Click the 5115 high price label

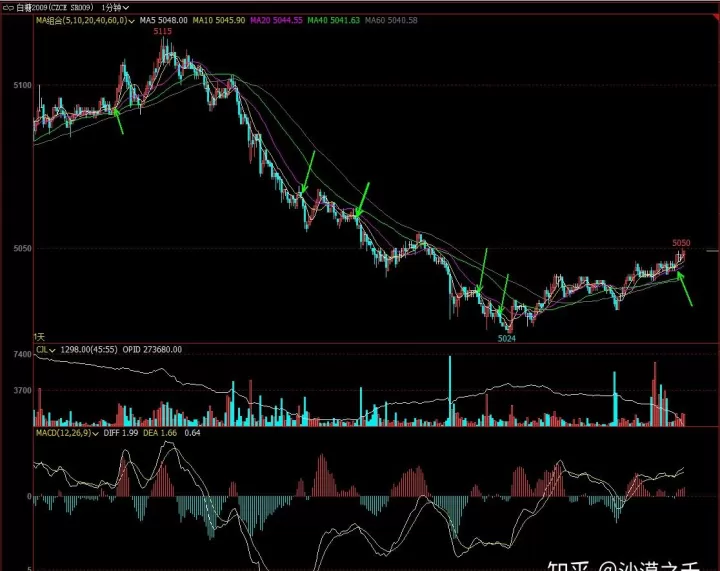(163, 31)
